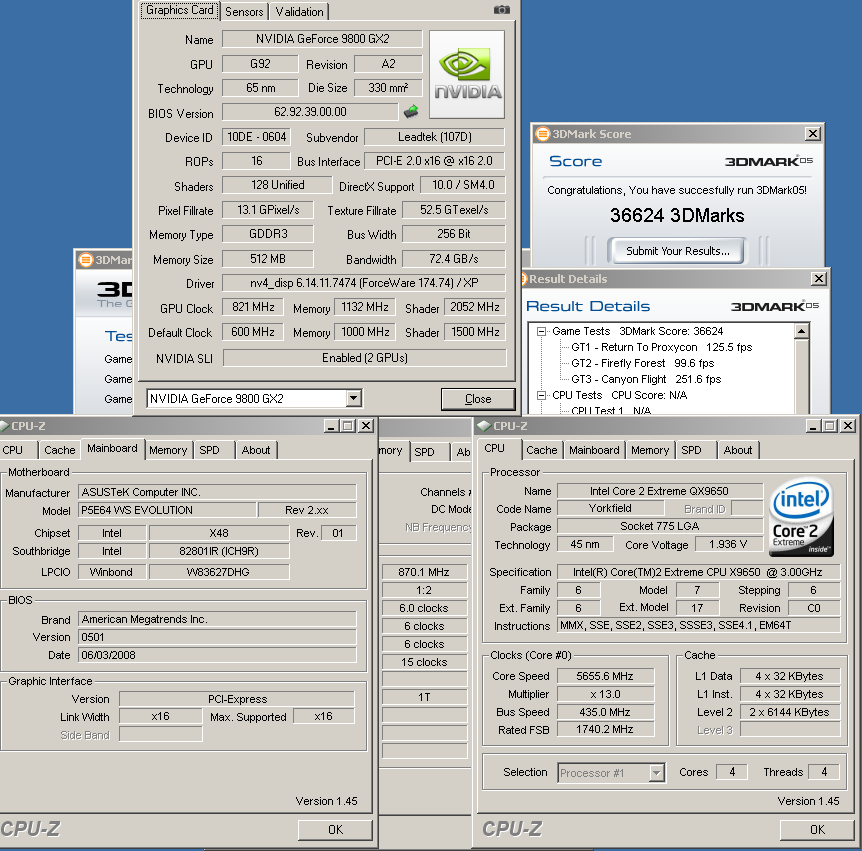Click the Bus Interface PCI-E 2.0 x16 field
This screenshot has width=862, height=851.
coord(434,161)
